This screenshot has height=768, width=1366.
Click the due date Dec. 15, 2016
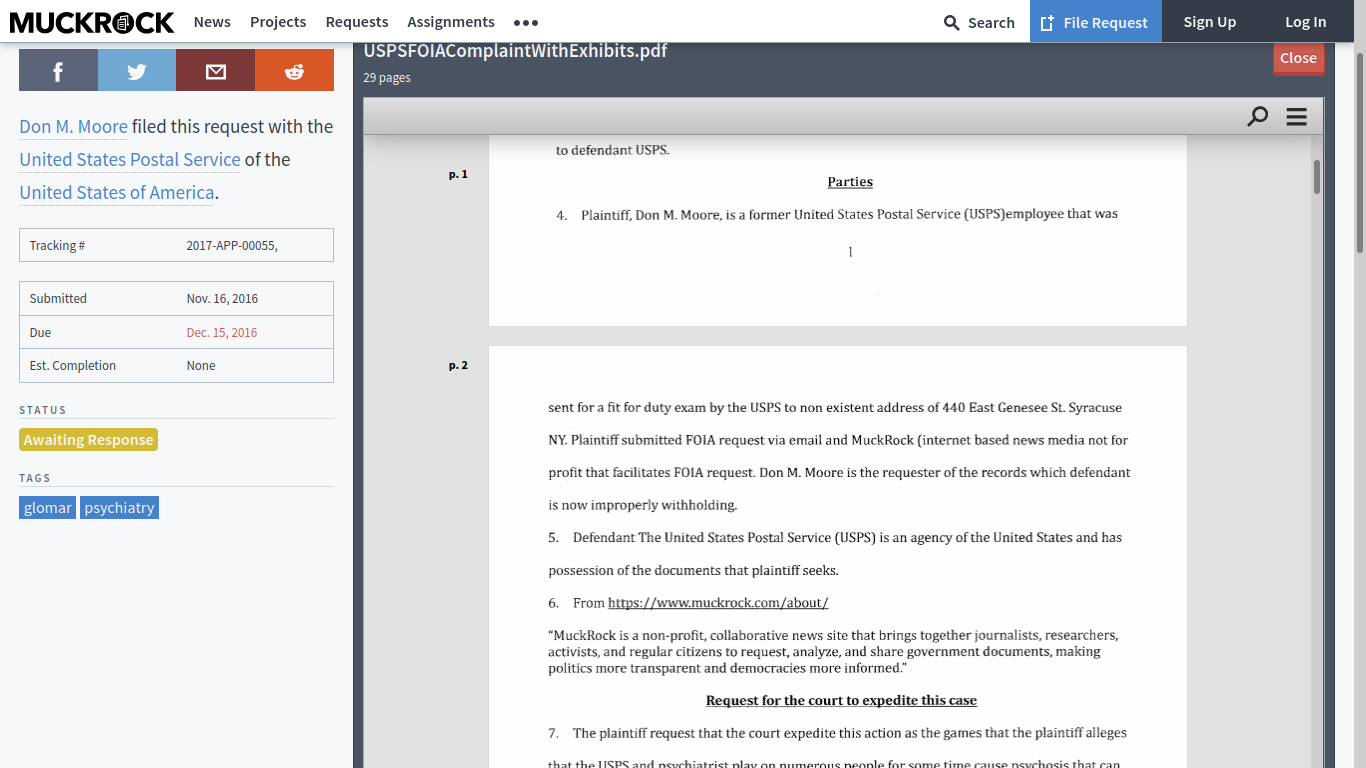click(222, 333)
